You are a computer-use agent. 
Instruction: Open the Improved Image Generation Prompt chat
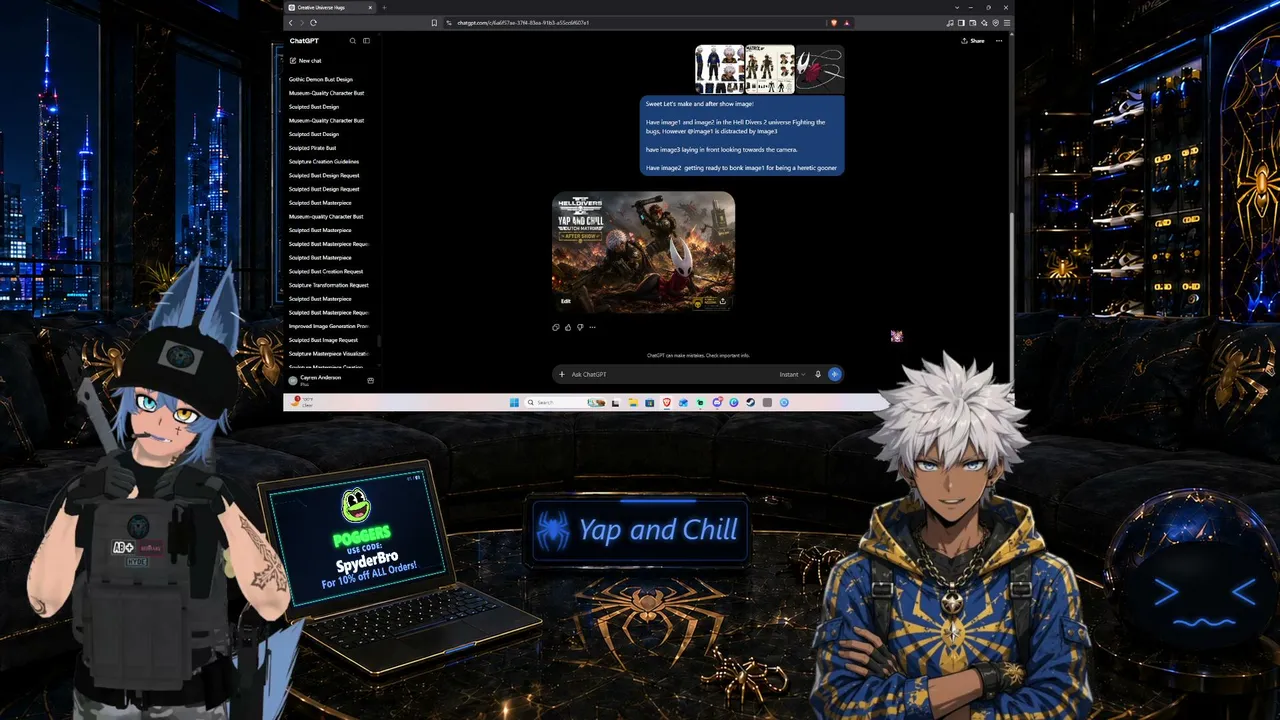click(x=329, y=326)
